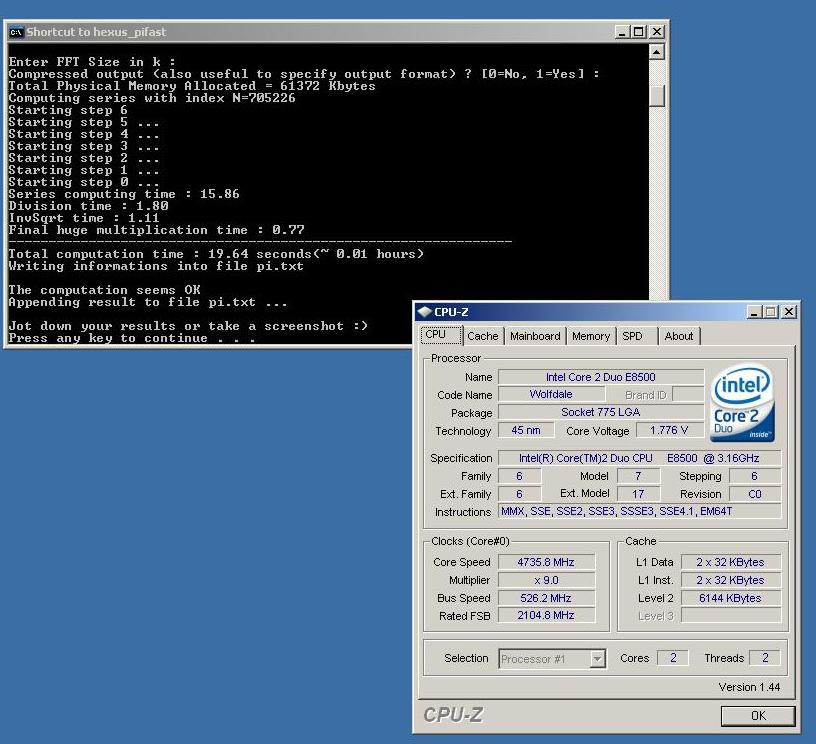Click the Multiplier value x 9.0
The height and width of the screenshot is (744, 816).
[x=546, y=580]
